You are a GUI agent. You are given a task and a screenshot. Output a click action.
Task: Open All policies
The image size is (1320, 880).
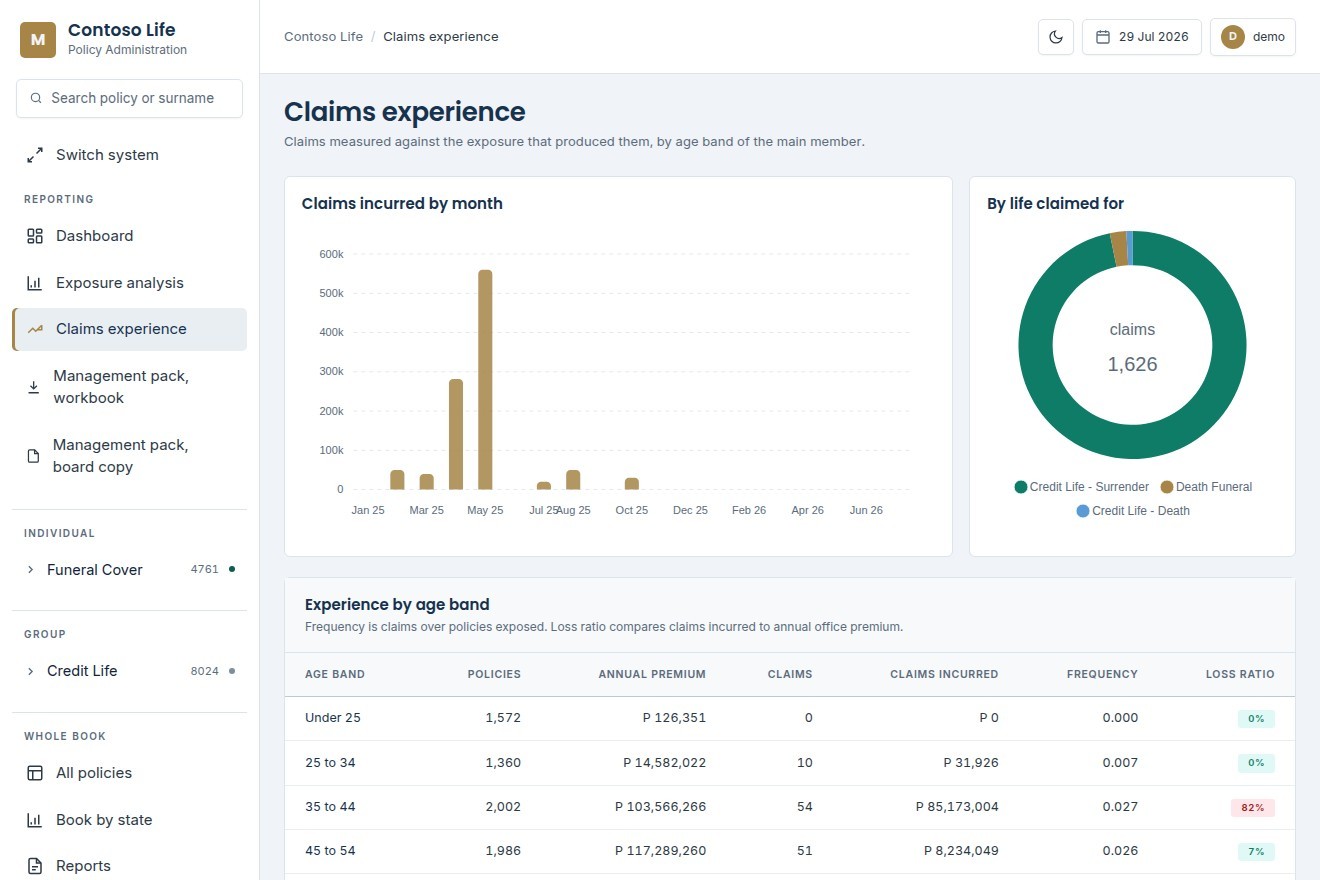pos(129,773)
